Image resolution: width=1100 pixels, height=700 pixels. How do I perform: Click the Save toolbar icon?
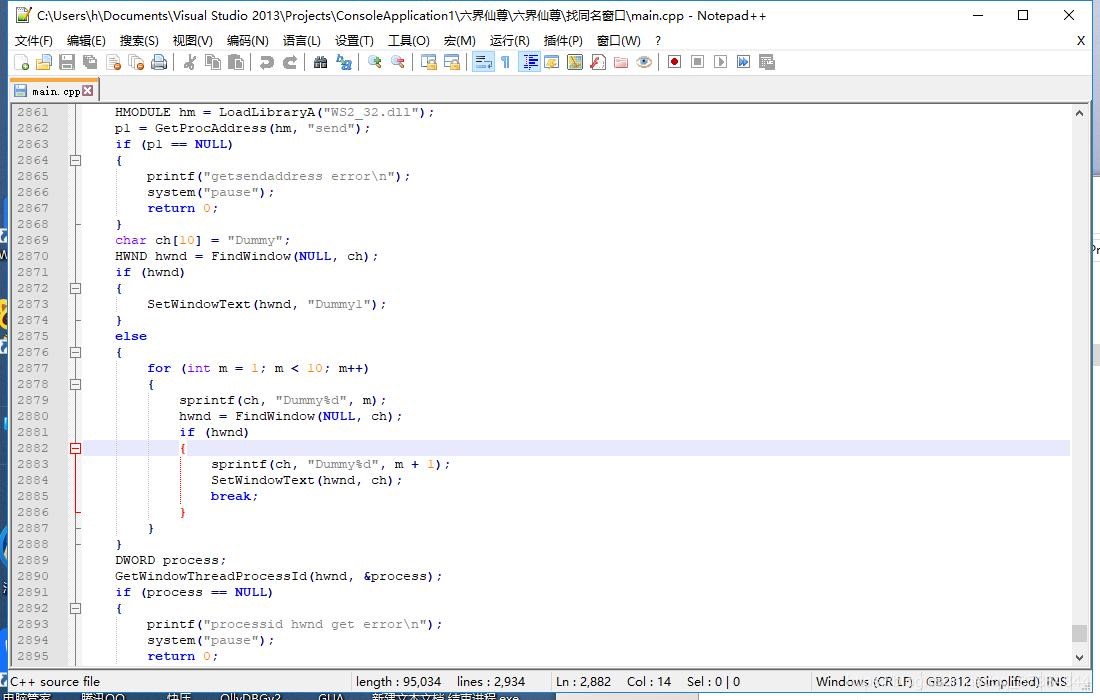click(67, 62)
